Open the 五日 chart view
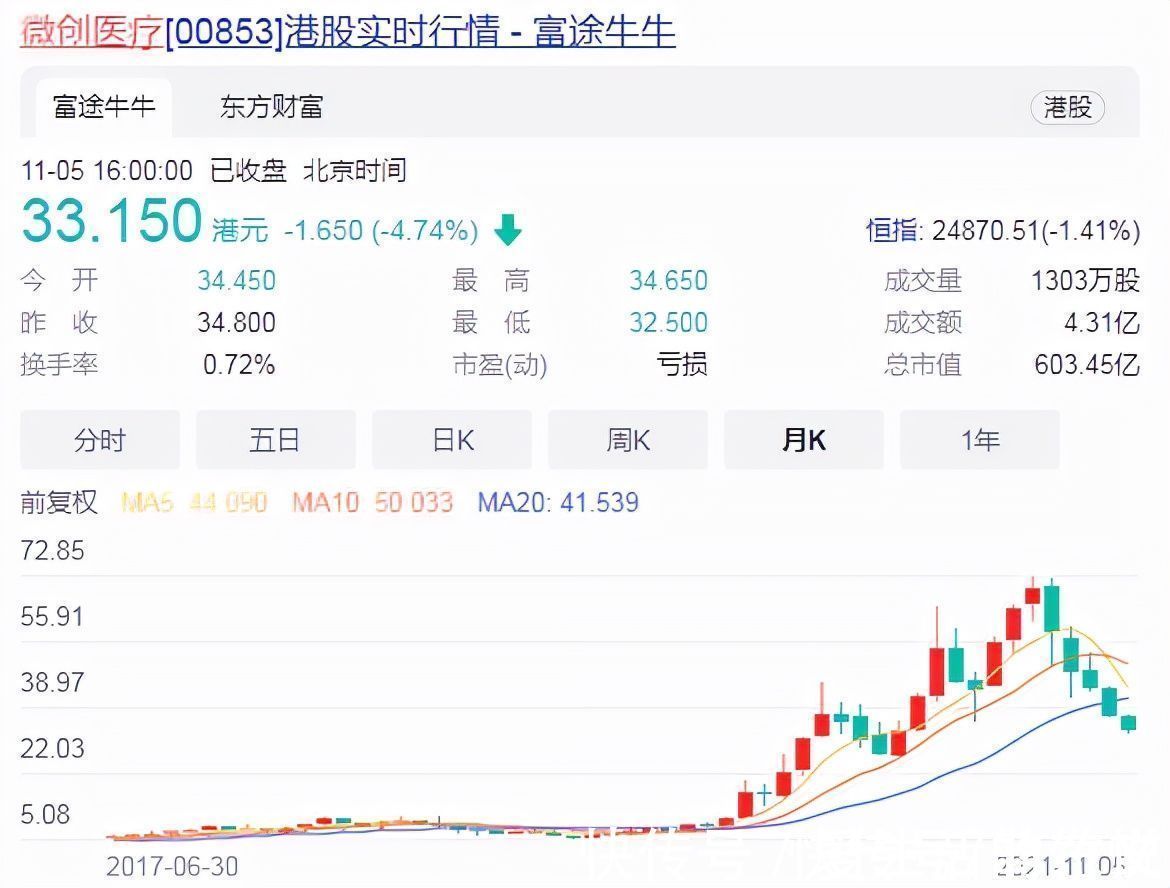1170x888 pixels. pyautogui.click(x=275, y=439)
